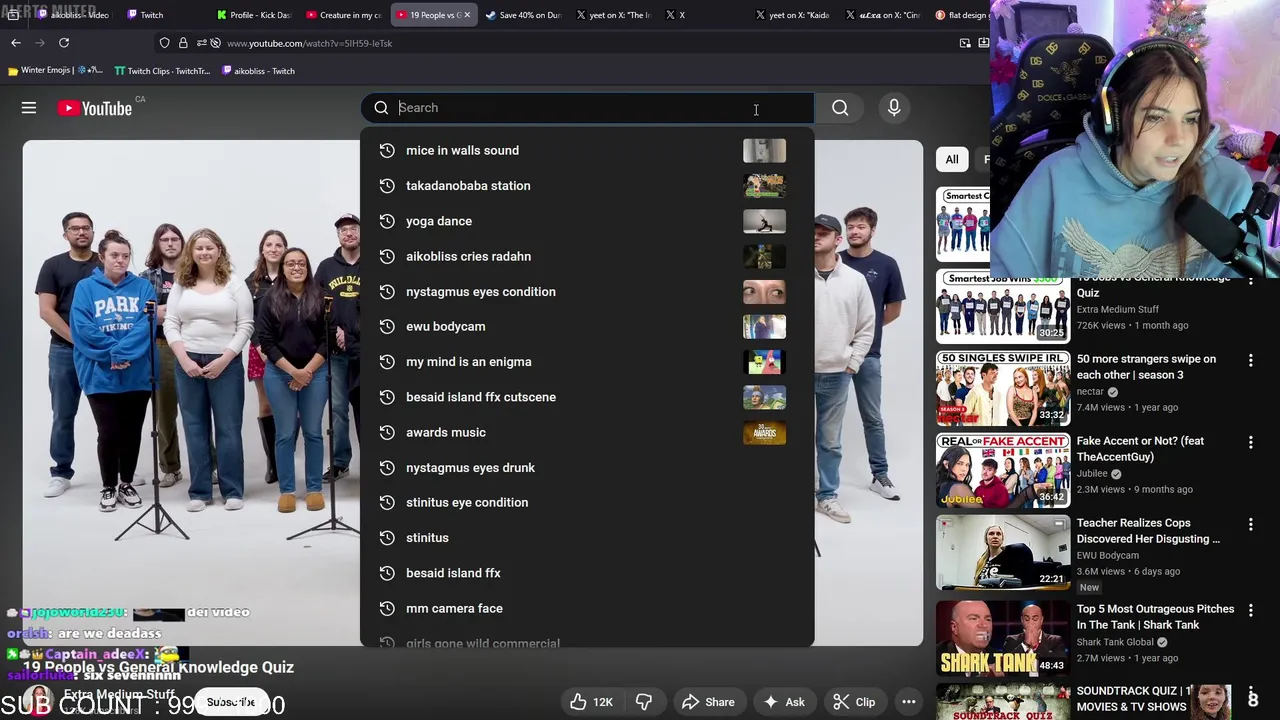Open 'Fake Accent or Not?' video title

(1140, 449)
